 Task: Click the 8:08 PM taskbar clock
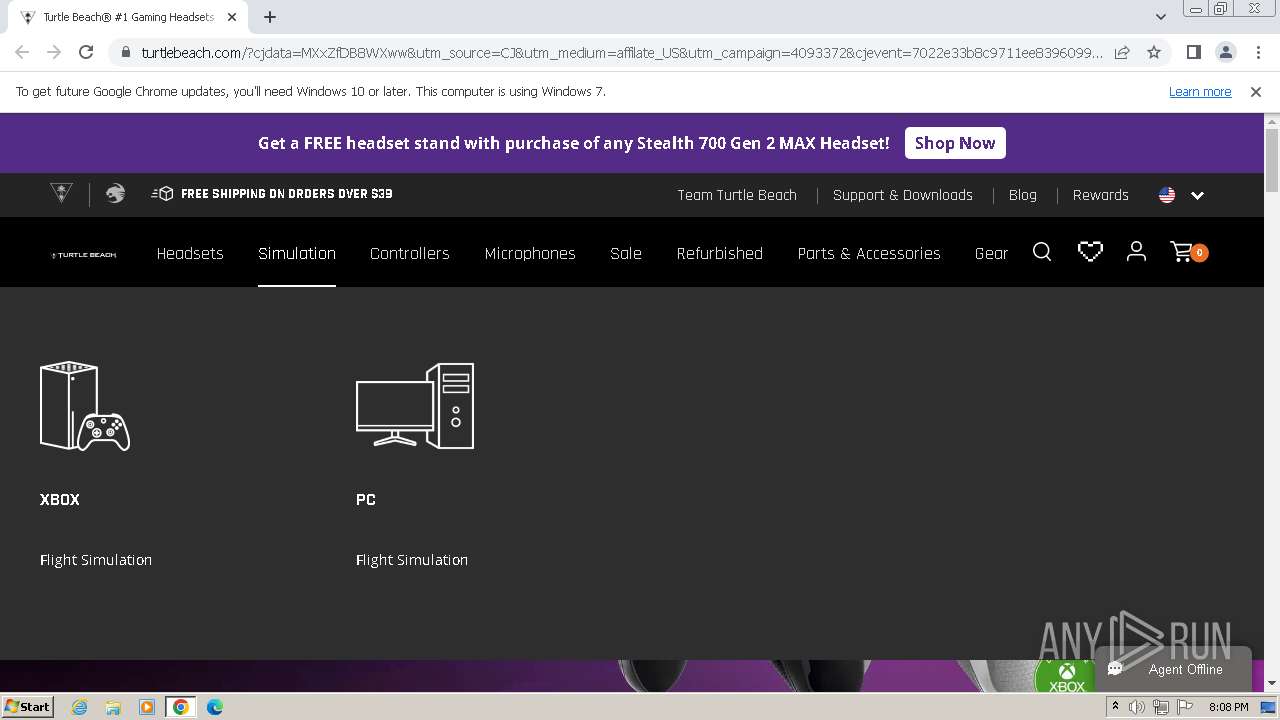pos(1228,707)
